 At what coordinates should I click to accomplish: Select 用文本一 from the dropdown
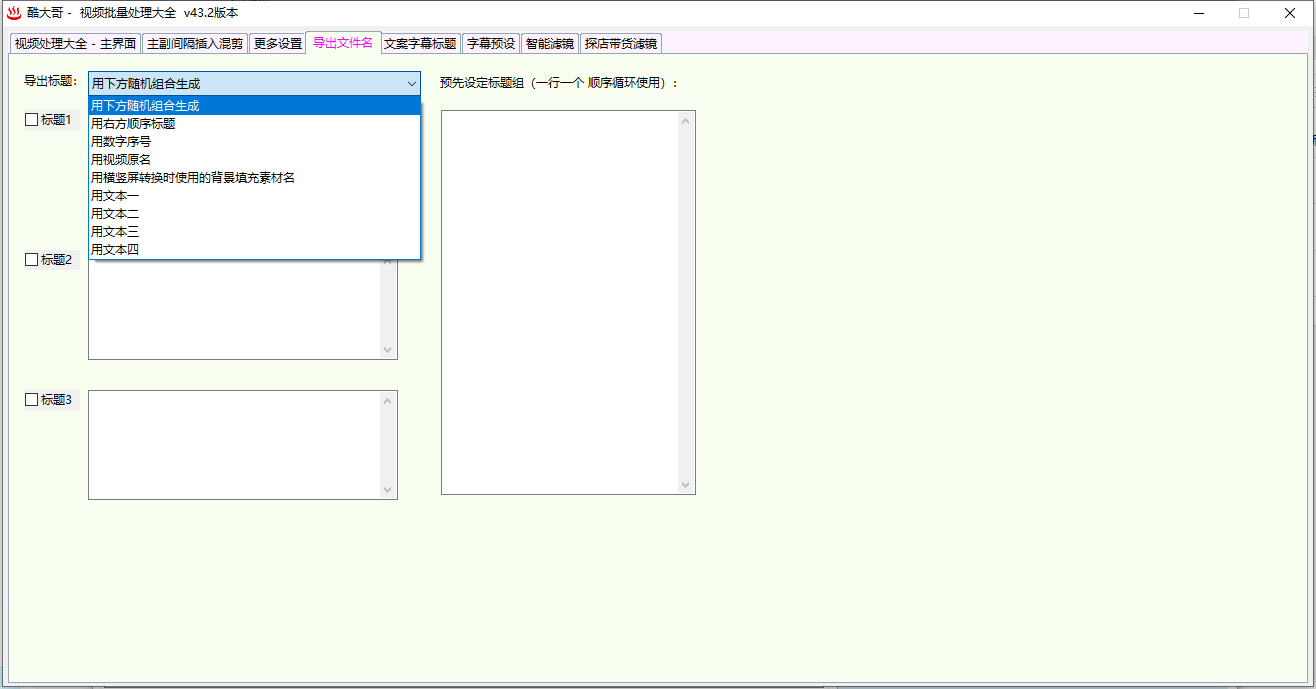[254, 196]
